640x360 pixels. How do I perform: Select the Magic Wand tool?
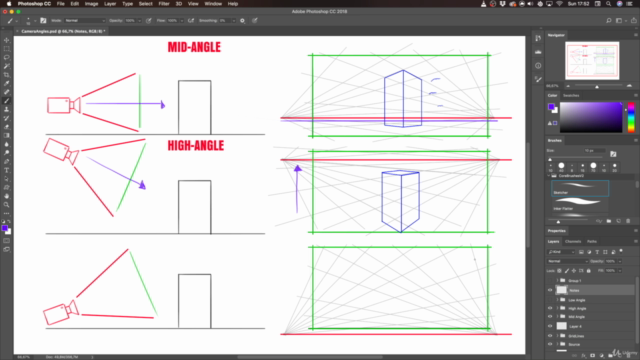pos(7,66)
